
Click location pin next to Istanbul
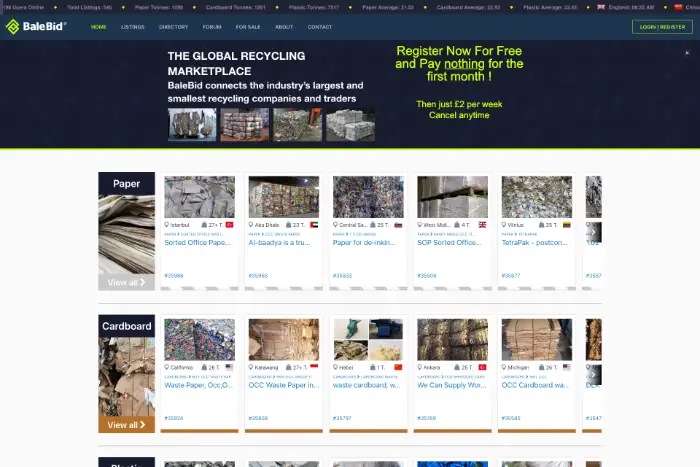pos(167,225)
